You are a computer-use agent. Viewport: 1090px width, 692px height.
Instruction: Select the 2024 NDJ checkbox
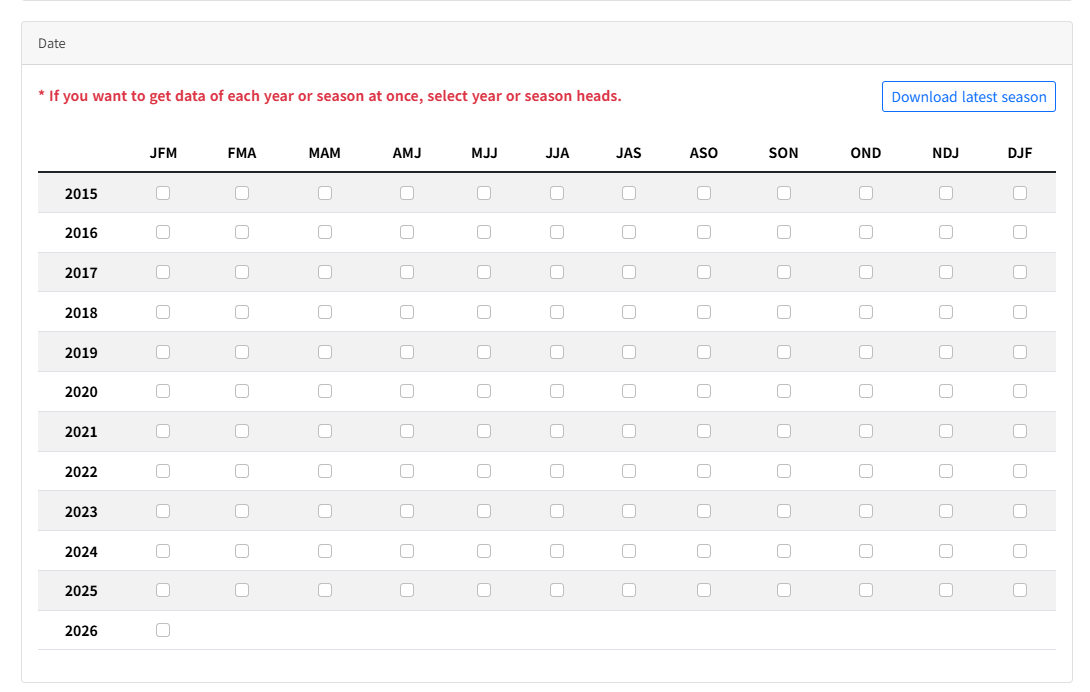(946, 550)
